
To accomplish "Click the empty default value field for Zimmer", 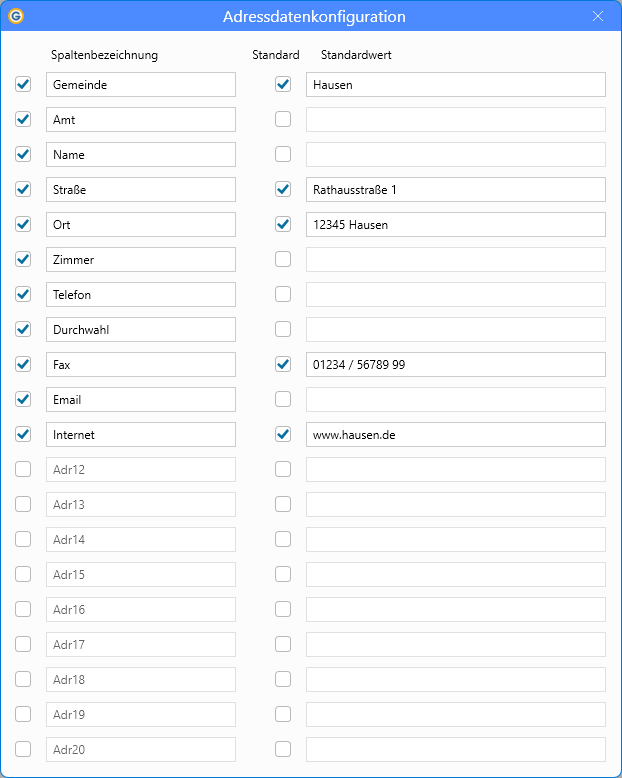I will point(455,260).
